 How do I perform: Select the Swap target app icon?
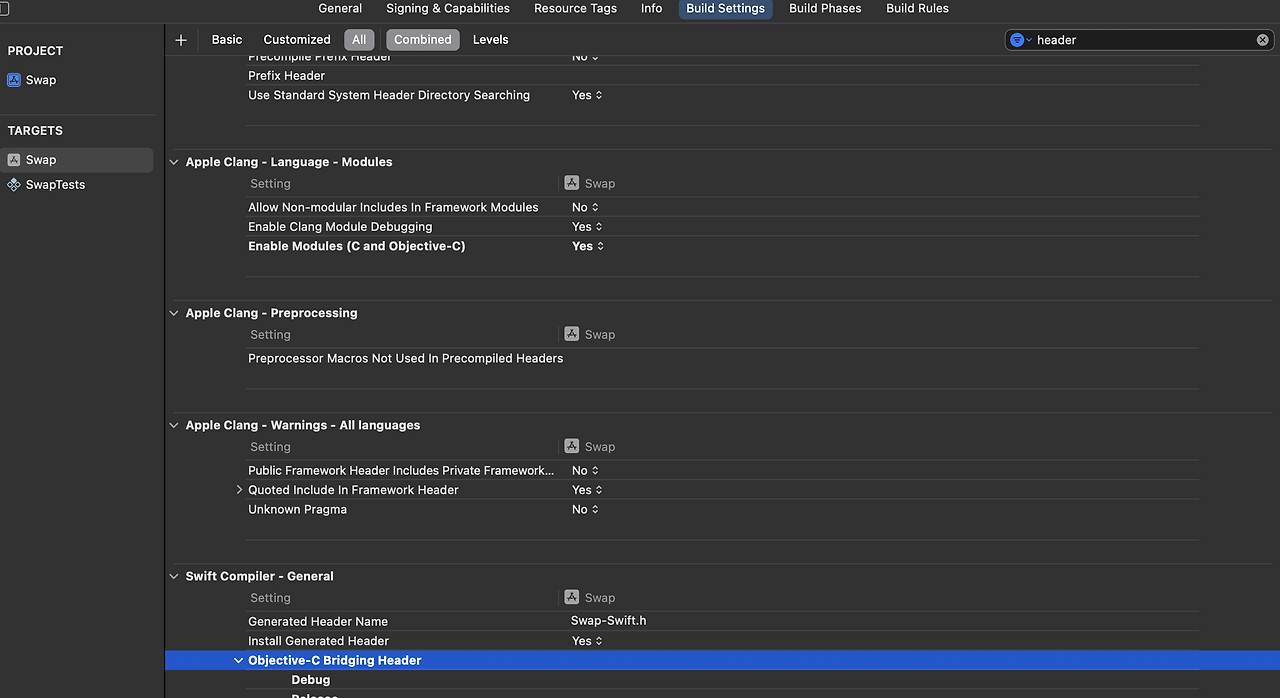pyautogui.click(x=14, y=160)
